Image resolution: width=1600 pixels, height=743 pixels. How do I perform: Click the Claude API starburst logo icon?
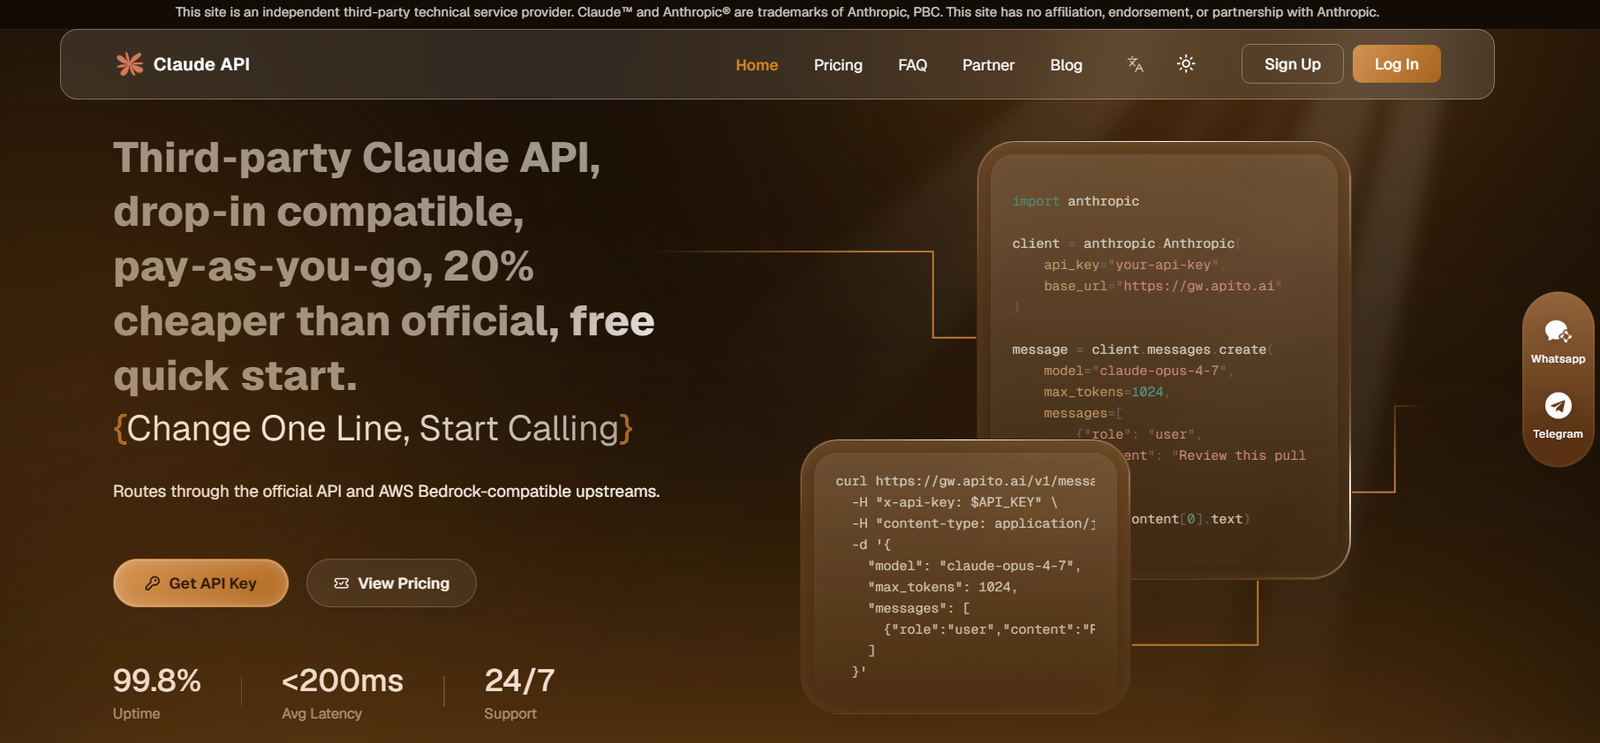point(129,64)
